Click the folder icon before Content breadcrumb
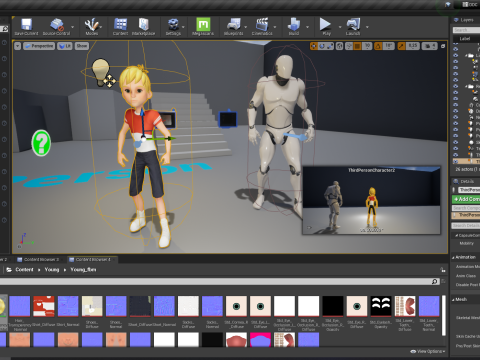 point(9,270)
